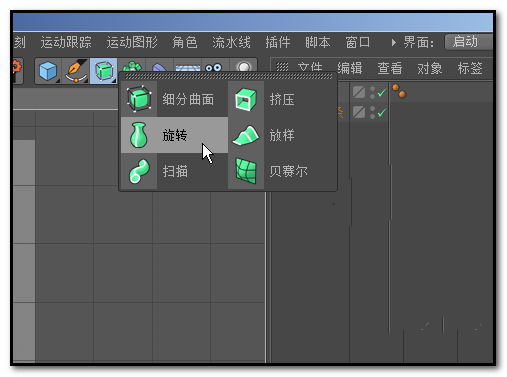Toggle the first object's visibility dots
The image size is (507, 377).
(372, 92)
